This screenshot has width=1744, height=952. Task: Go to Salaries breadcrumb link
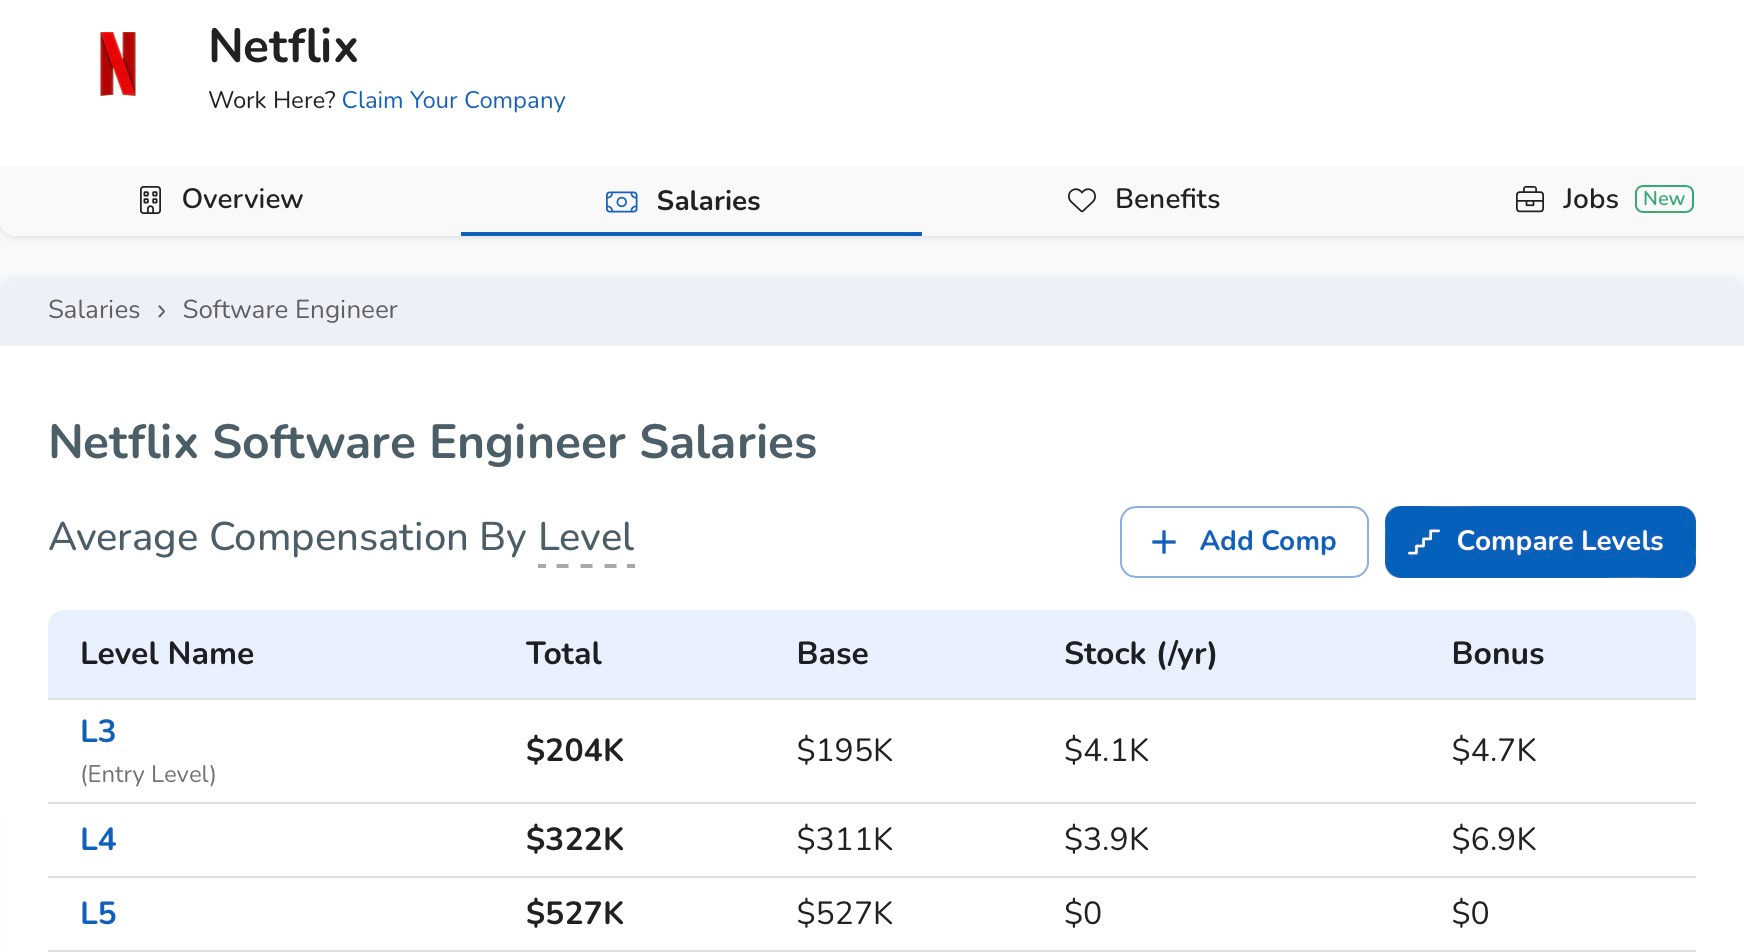click(94, 310)
